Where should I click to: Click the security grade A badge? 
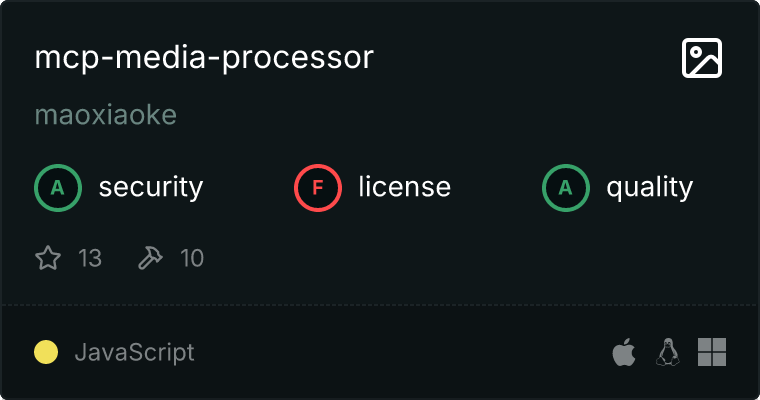[x=57, y=187]
